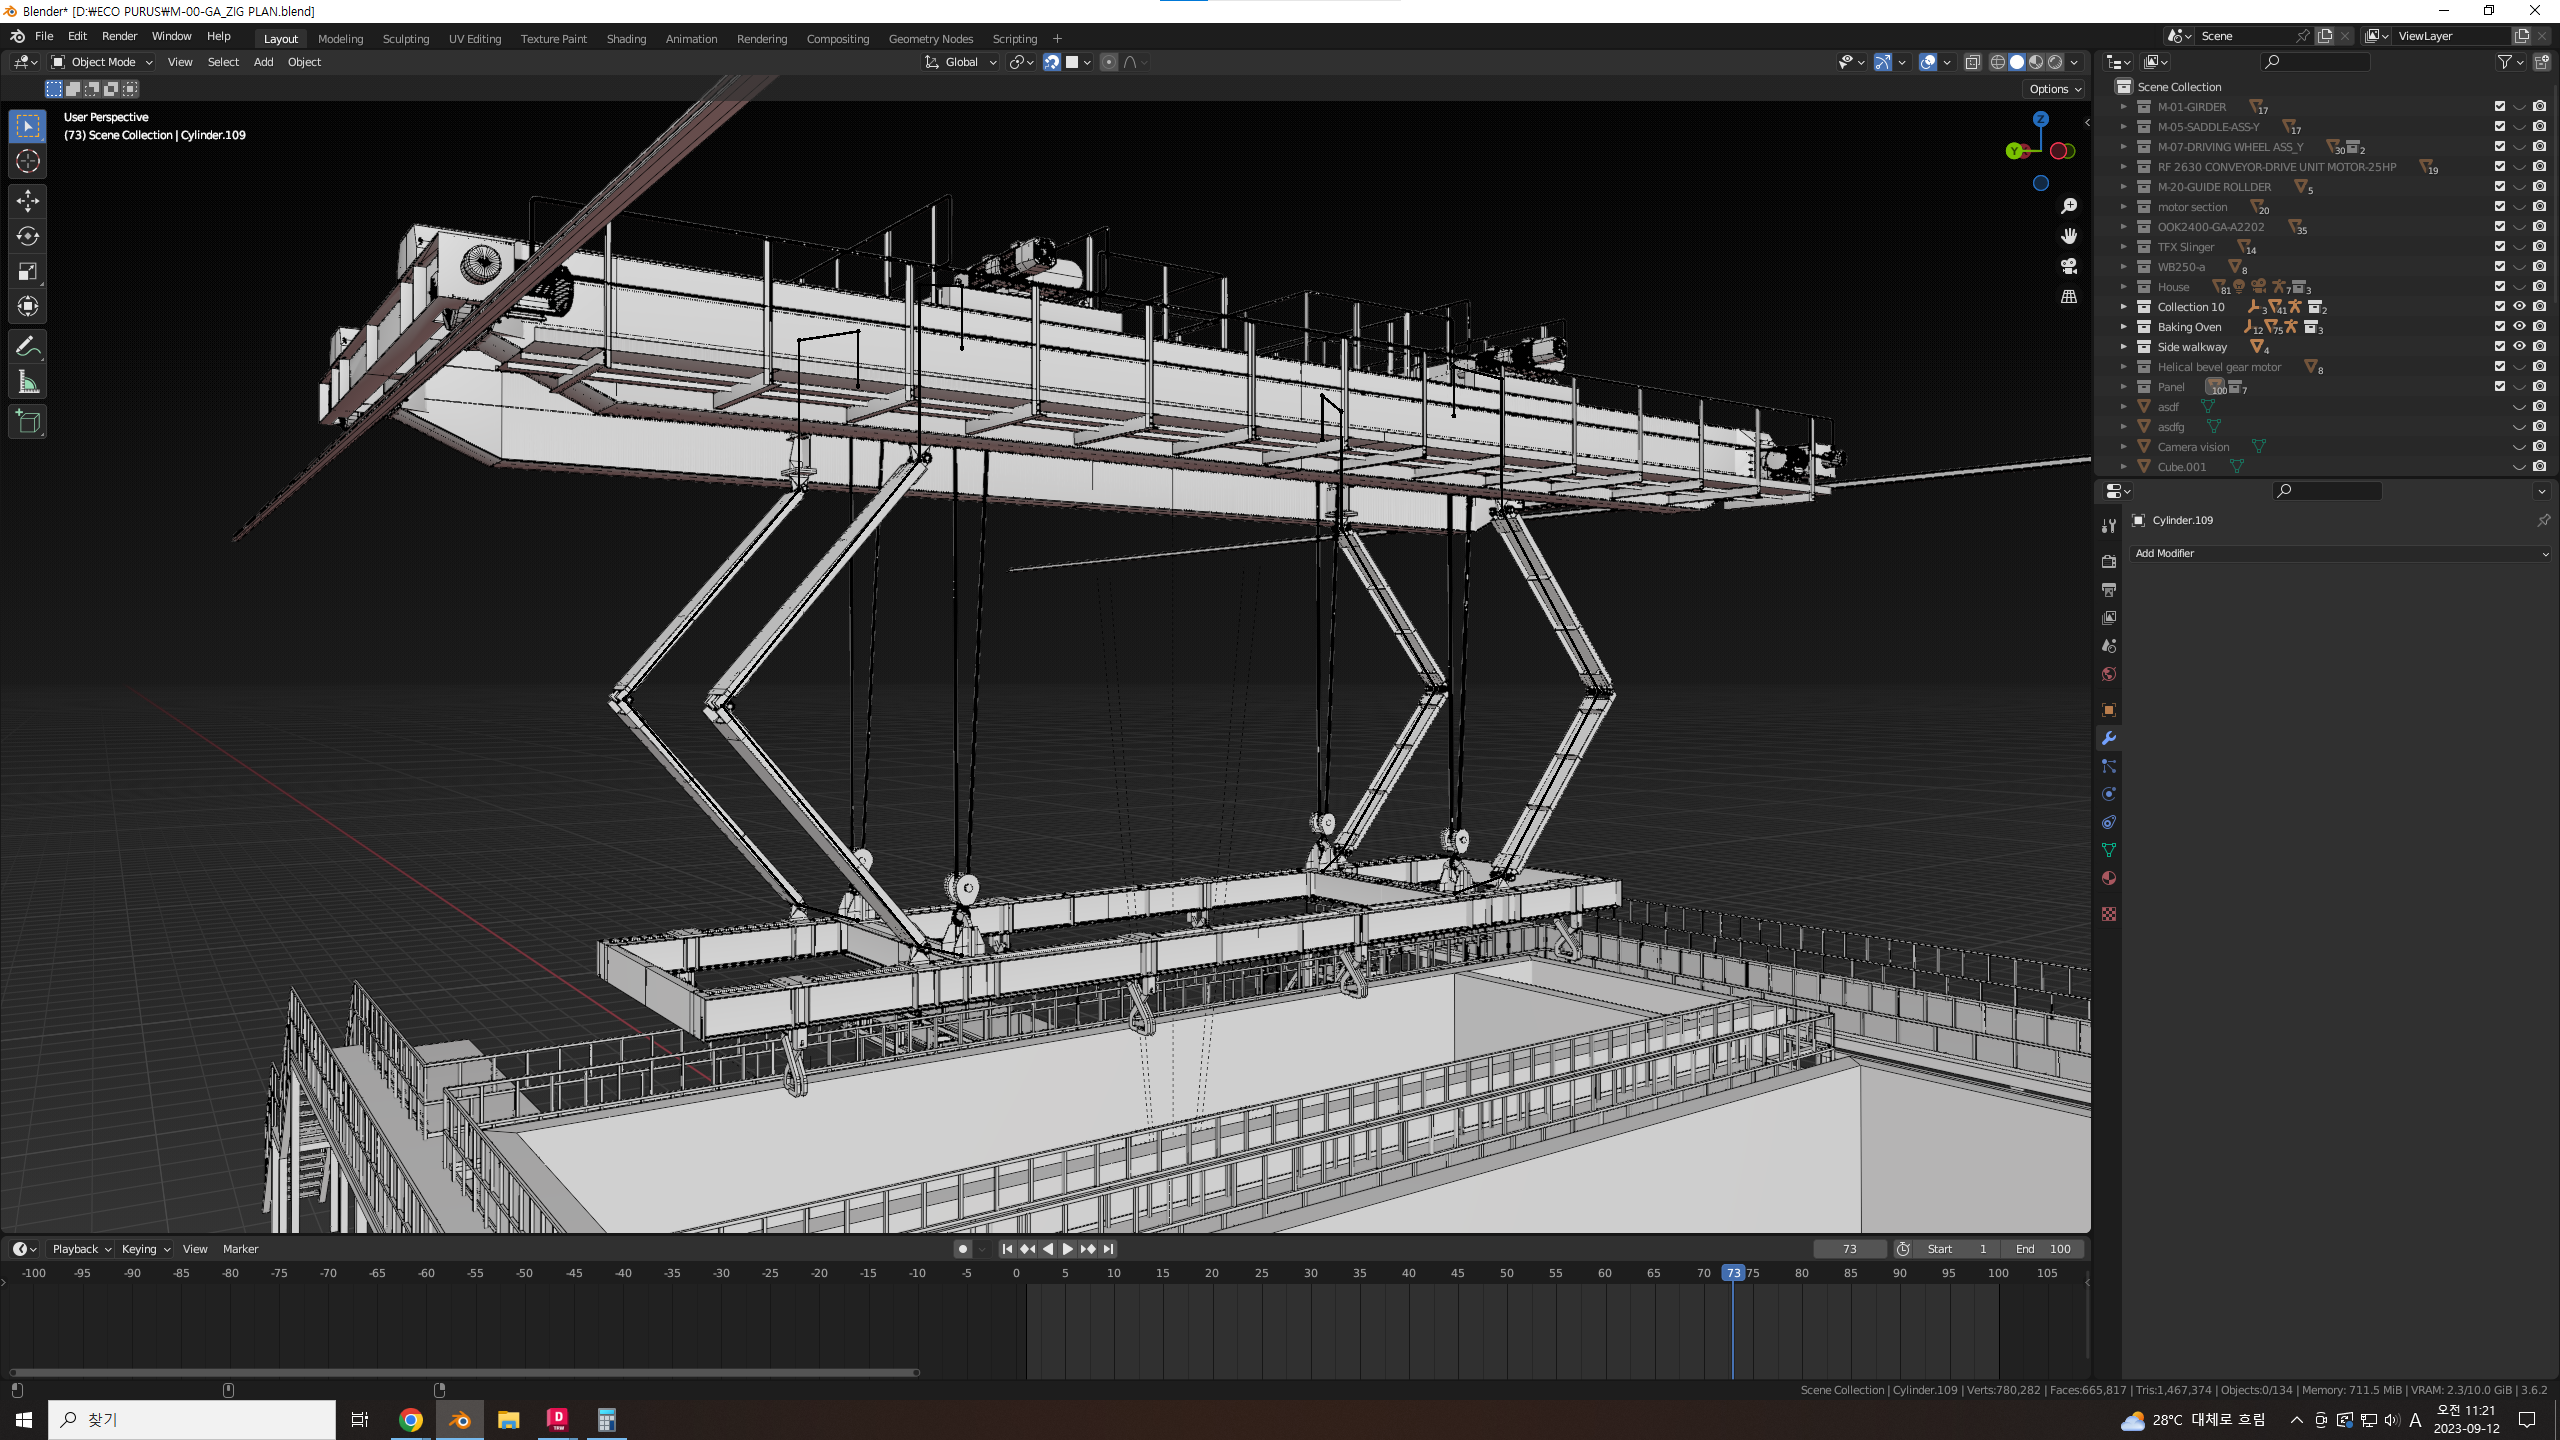Disable render for Cube.001 camera icon
Image resolution: width=2560 pixels, height=1440 pixels.
[x=2539, y=467]
